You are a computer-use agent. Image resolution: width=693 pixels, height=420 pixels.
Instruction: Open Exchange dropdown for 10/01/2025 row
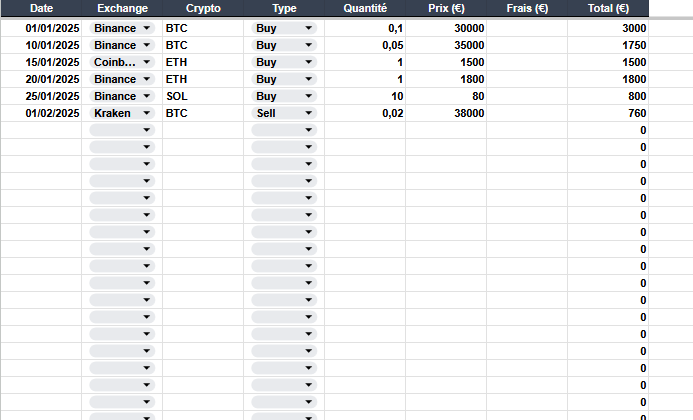pyautogui.click(x=122, y=46)
